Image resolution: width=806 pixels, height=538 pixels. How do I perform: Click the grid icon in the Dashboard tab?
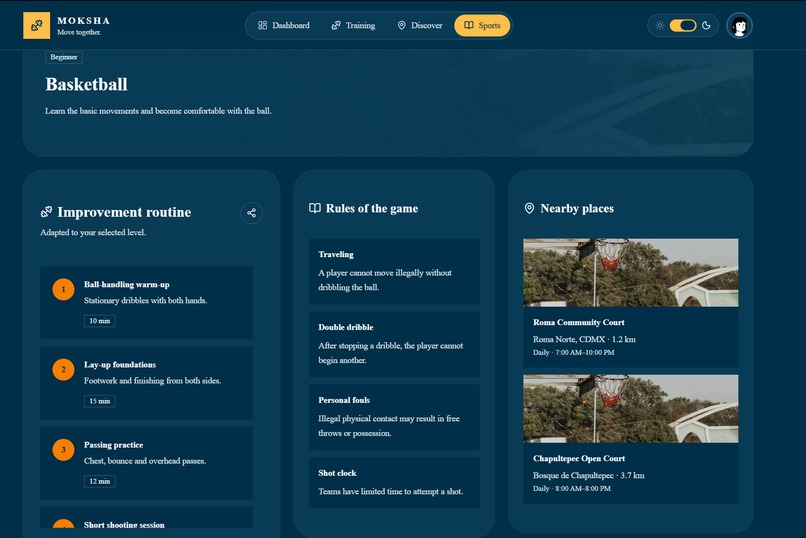[x=262, y=25]
